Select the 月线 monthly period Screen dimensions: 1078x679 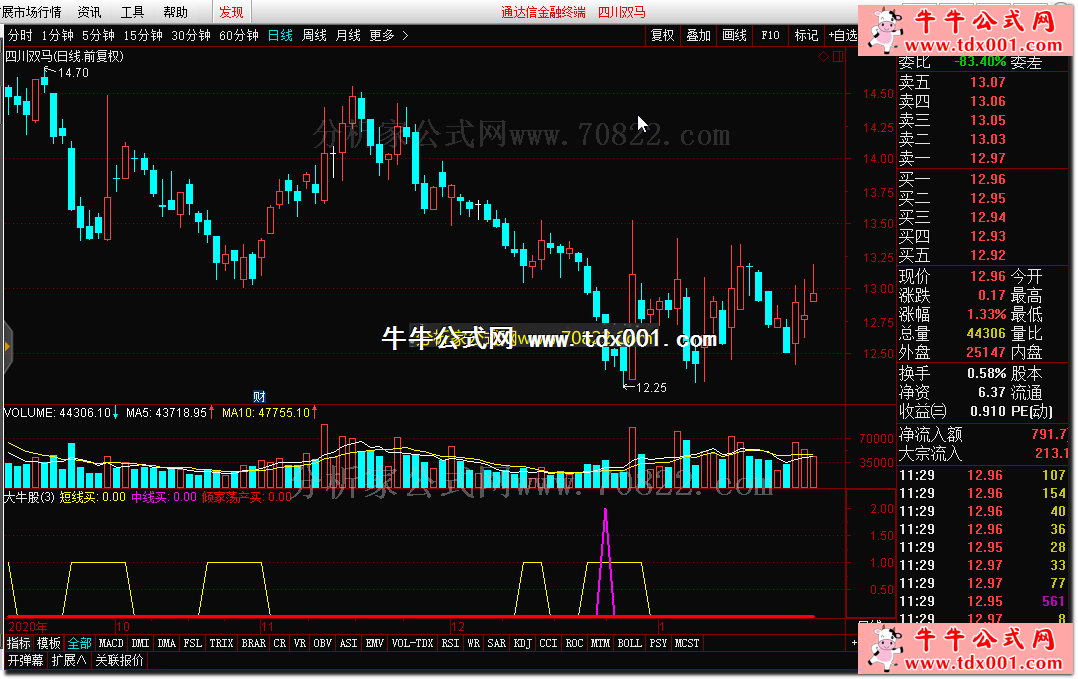pos(348,35)
